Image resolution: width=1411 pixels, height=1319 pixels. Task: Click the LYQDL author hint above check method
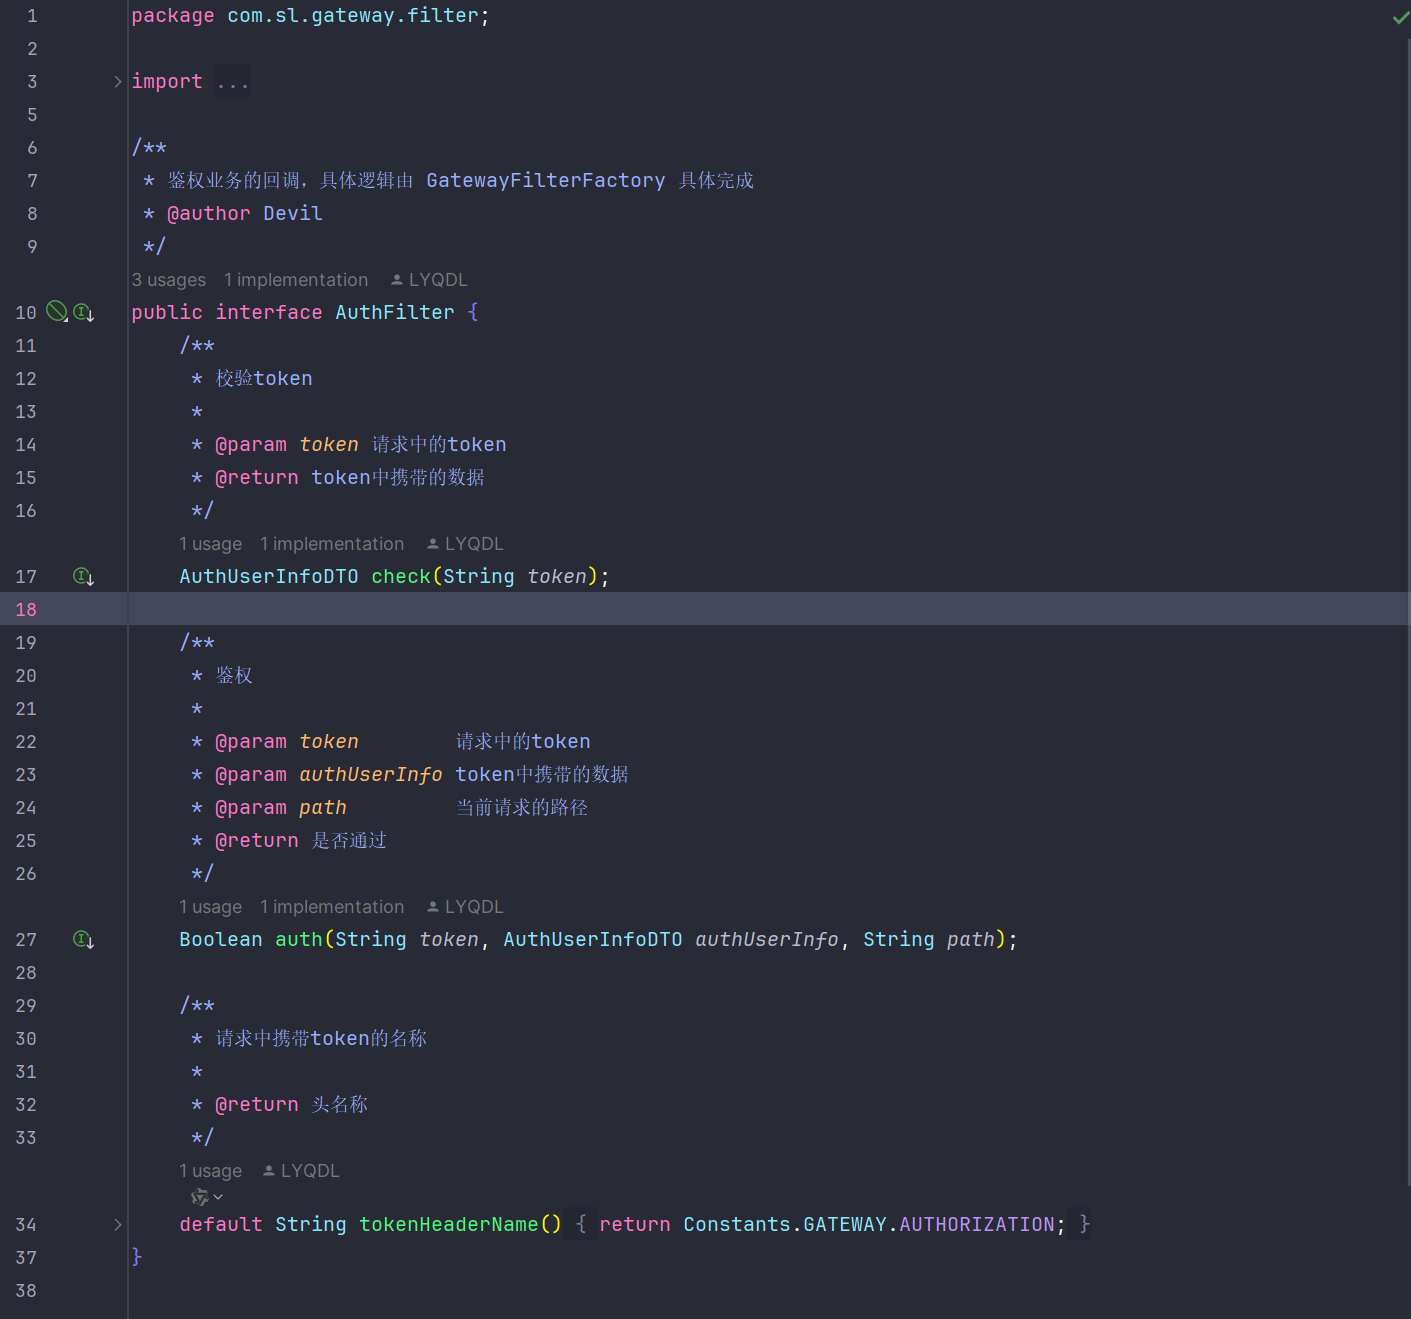tap(465, 544)
